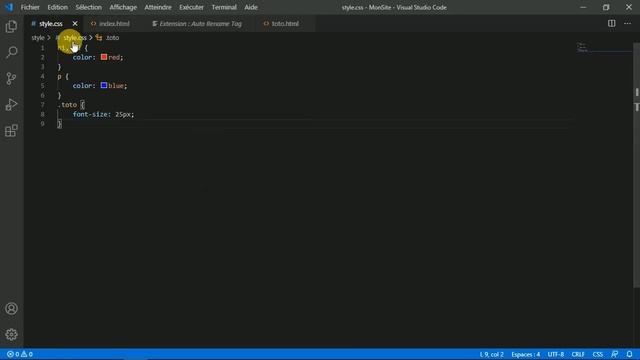Screen dimensions: 640x360
Task: Click the style folder breadcrumb
Action: [x=38, y=38]
